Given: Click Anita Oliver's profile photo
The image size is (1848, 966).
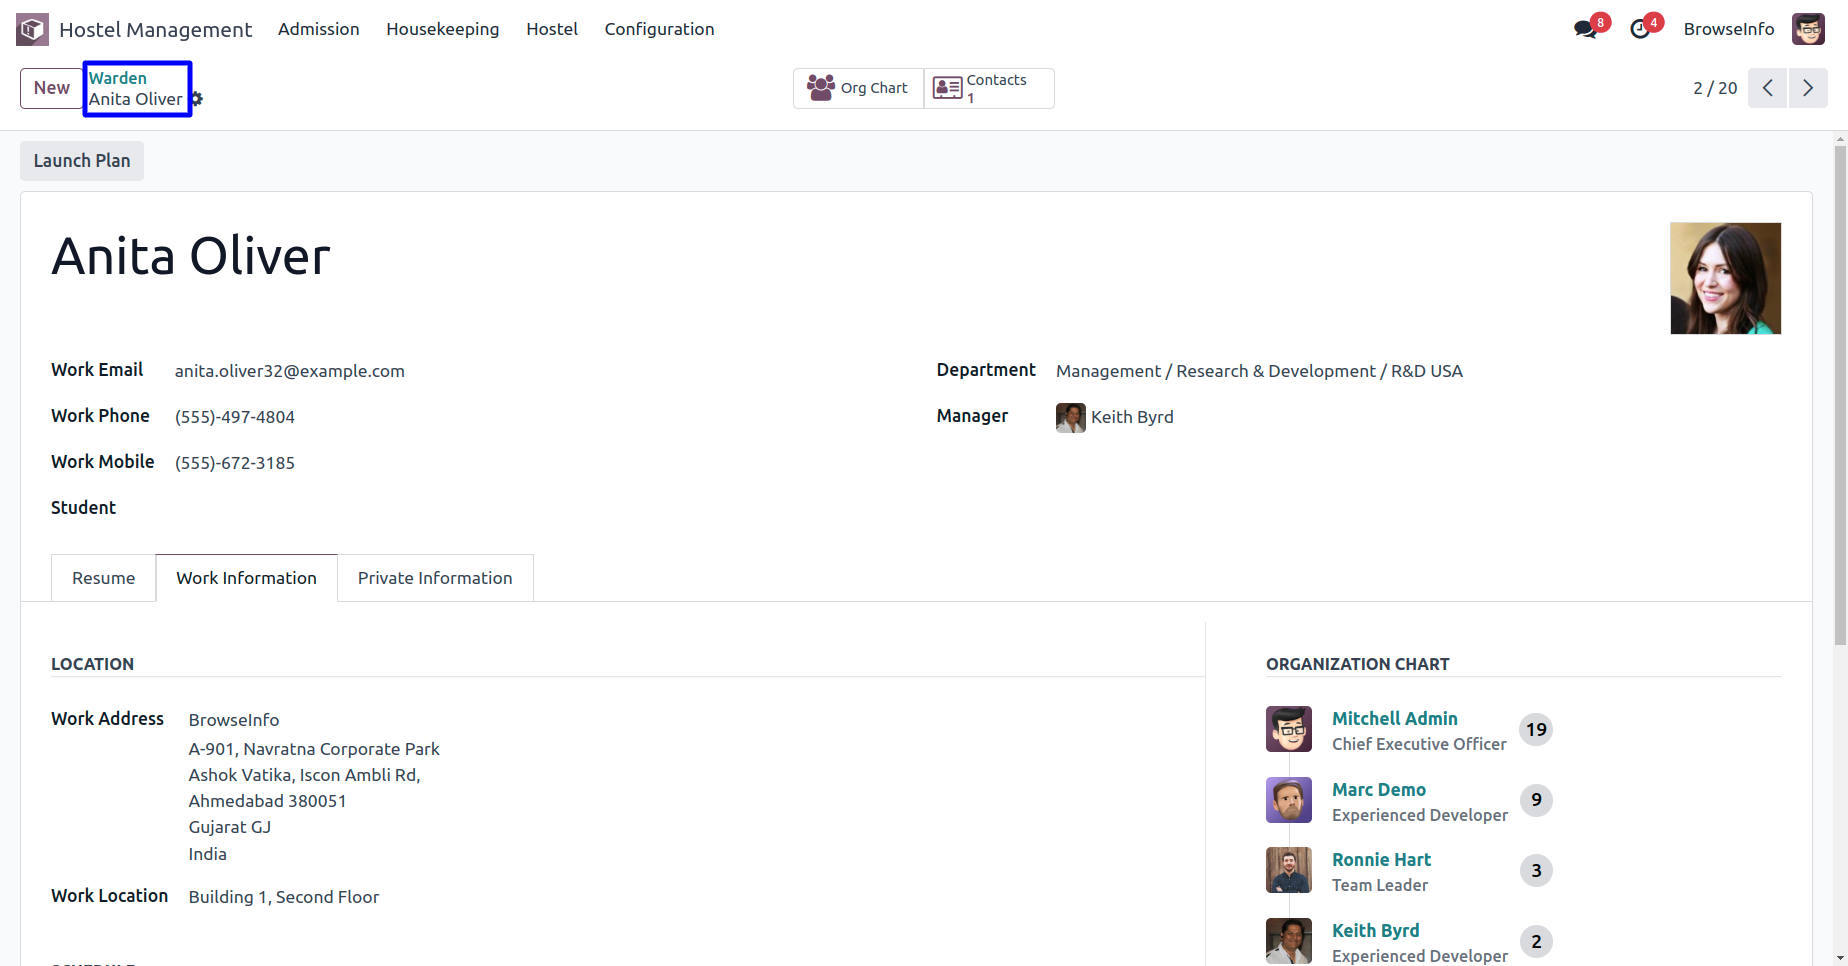Looking at the screenshot, I should click(x=1726, y=278).
